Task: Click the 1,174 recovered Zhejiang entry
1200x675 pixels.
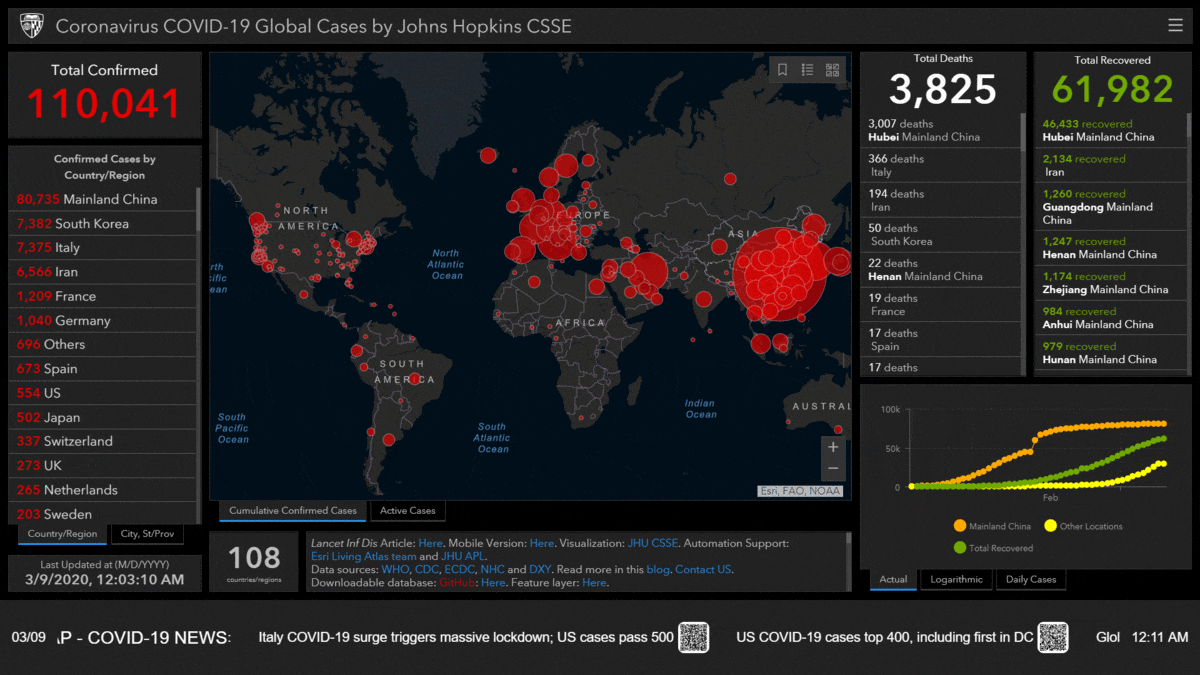Action: 1112,283
